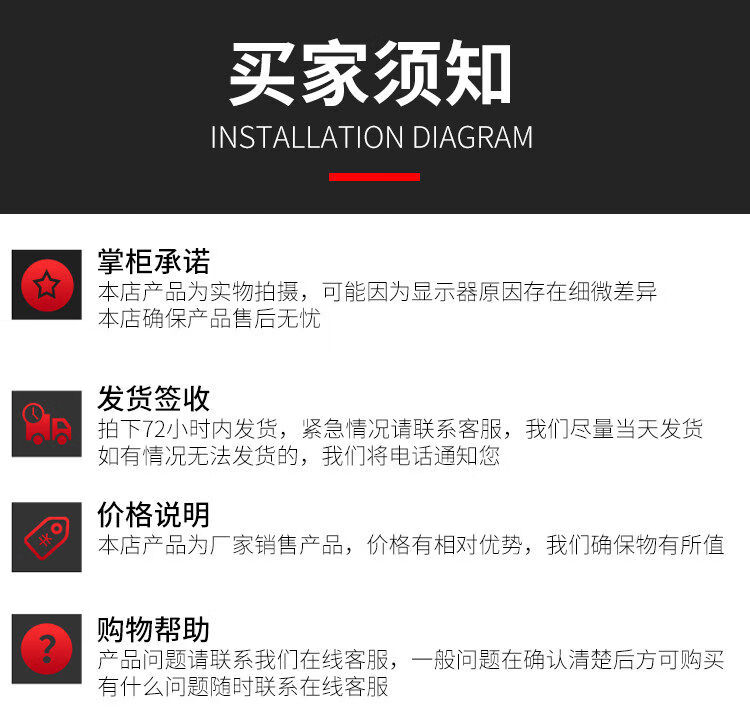Click the line 产品问题请联系我们在线客服
This screenshot has width=750, height=722.
[x=411, y=660]
